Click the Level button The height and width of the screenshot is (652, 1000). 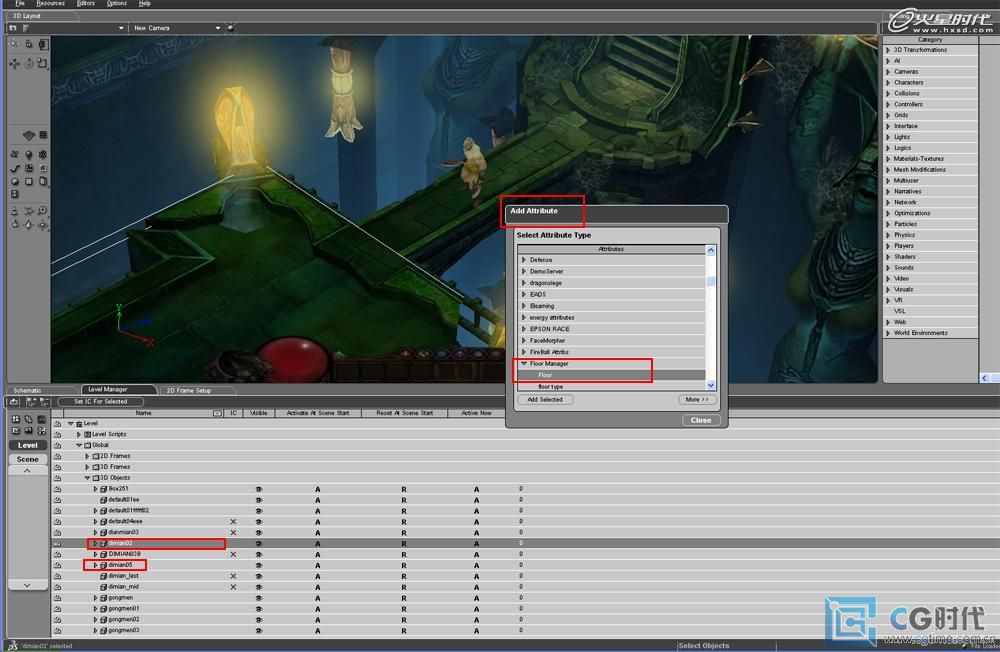[x=27, y=445]
